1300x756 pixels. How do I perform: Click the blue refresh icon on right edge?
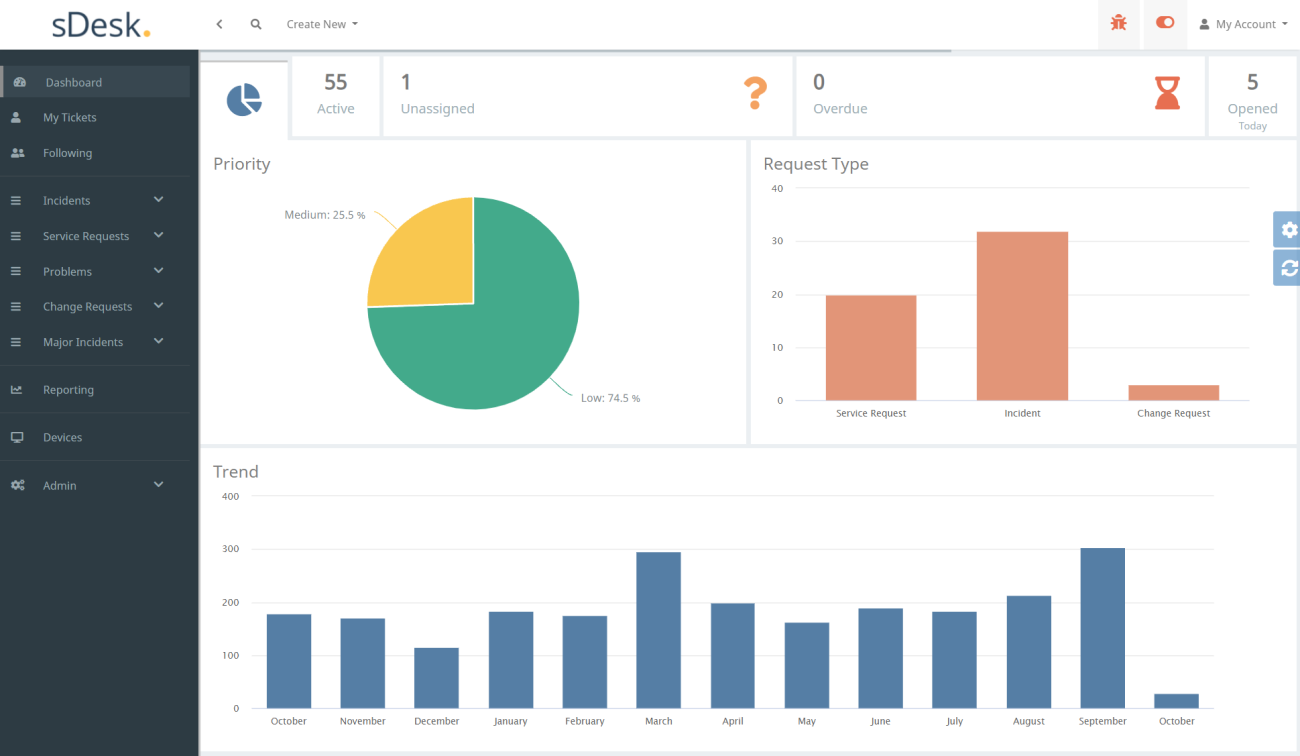click(x=1287, y=268)
